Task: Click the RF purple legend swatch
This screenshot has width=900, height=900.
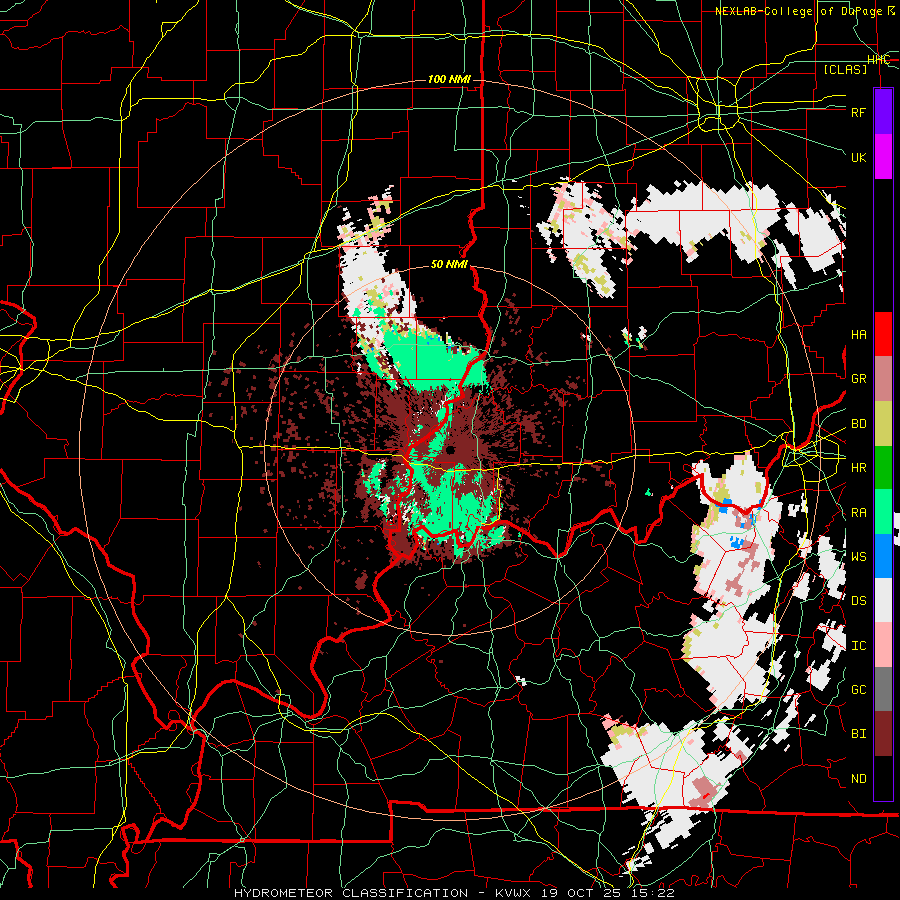Action: [883, 112]
